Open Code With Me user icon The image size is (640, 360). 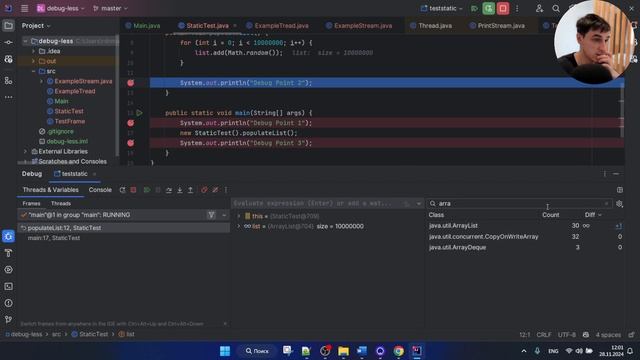pyautogui.click(x=540, y=8)
